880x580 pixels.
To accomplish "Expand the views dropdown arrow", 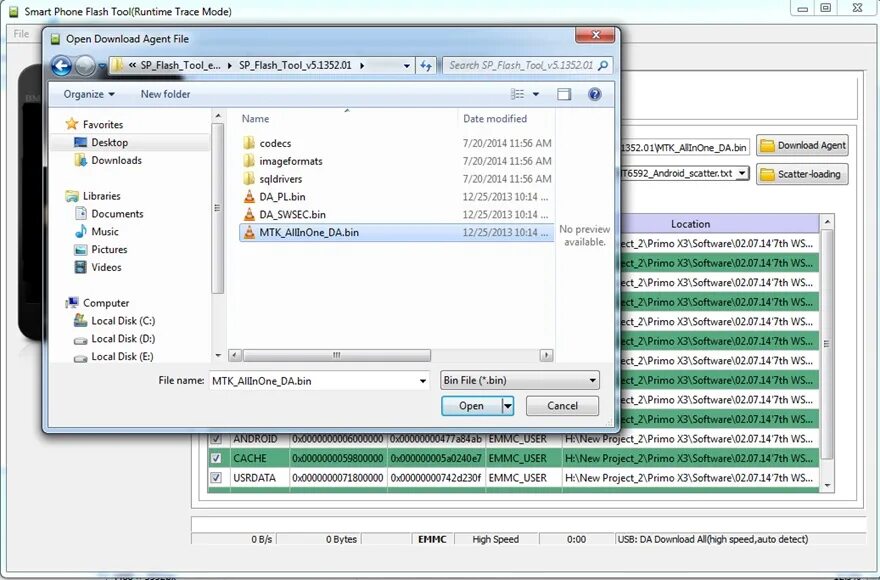I will pyautogui.click(x=536, y=94).
